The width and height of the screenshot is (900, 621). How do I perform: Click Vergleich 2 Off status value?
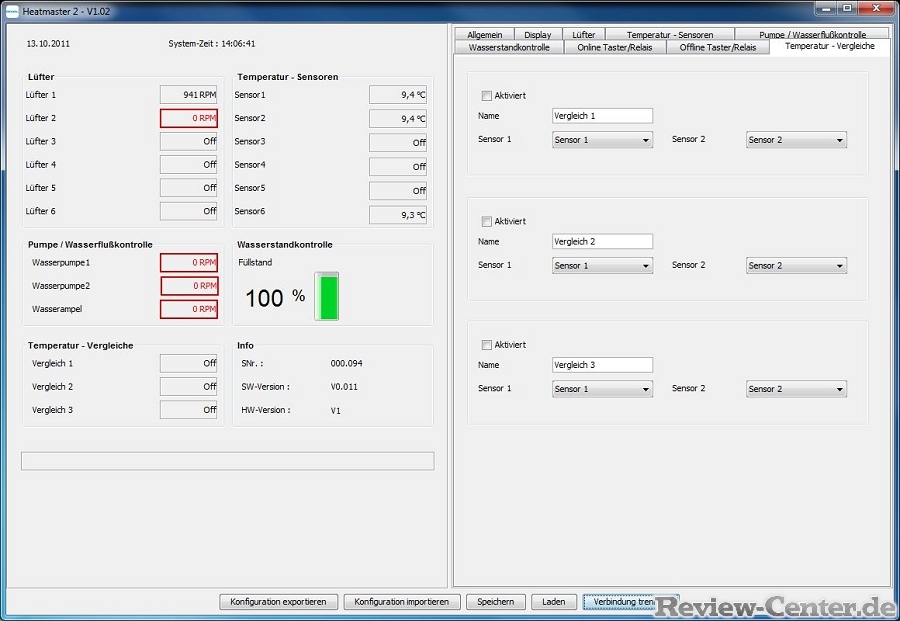[189, 387]
